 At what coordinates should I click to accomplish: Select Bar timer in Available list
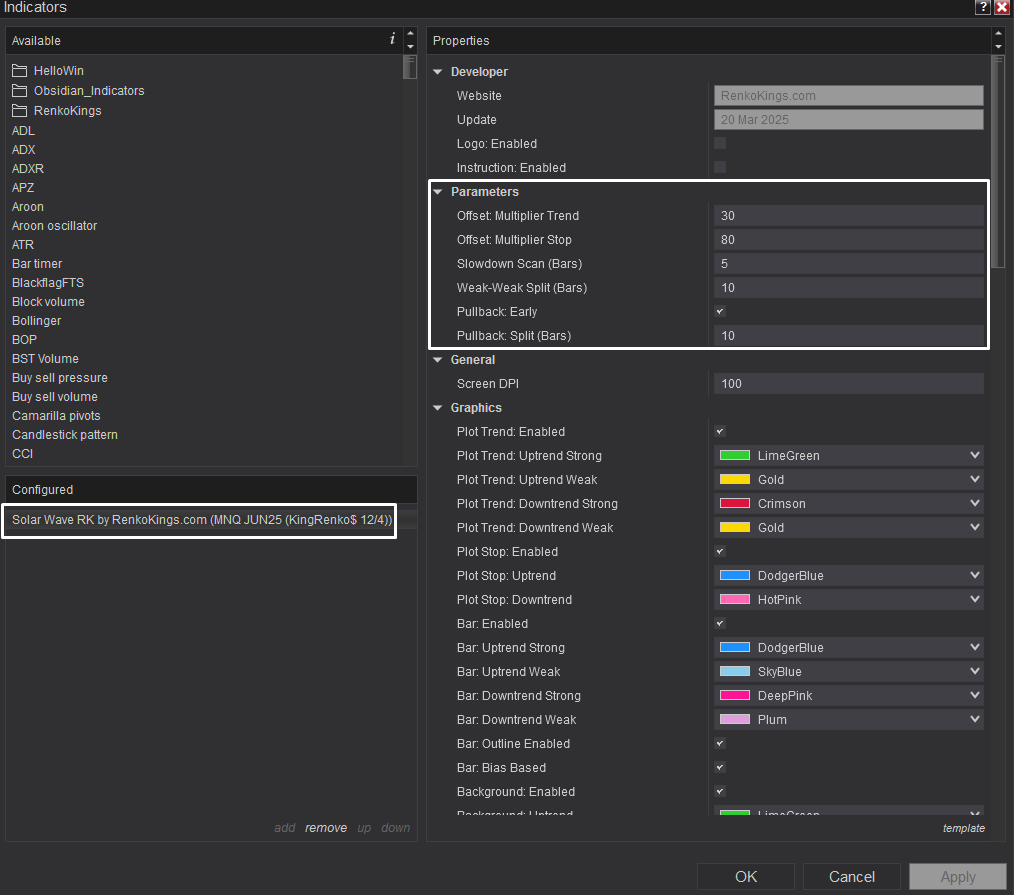point(37,263)
